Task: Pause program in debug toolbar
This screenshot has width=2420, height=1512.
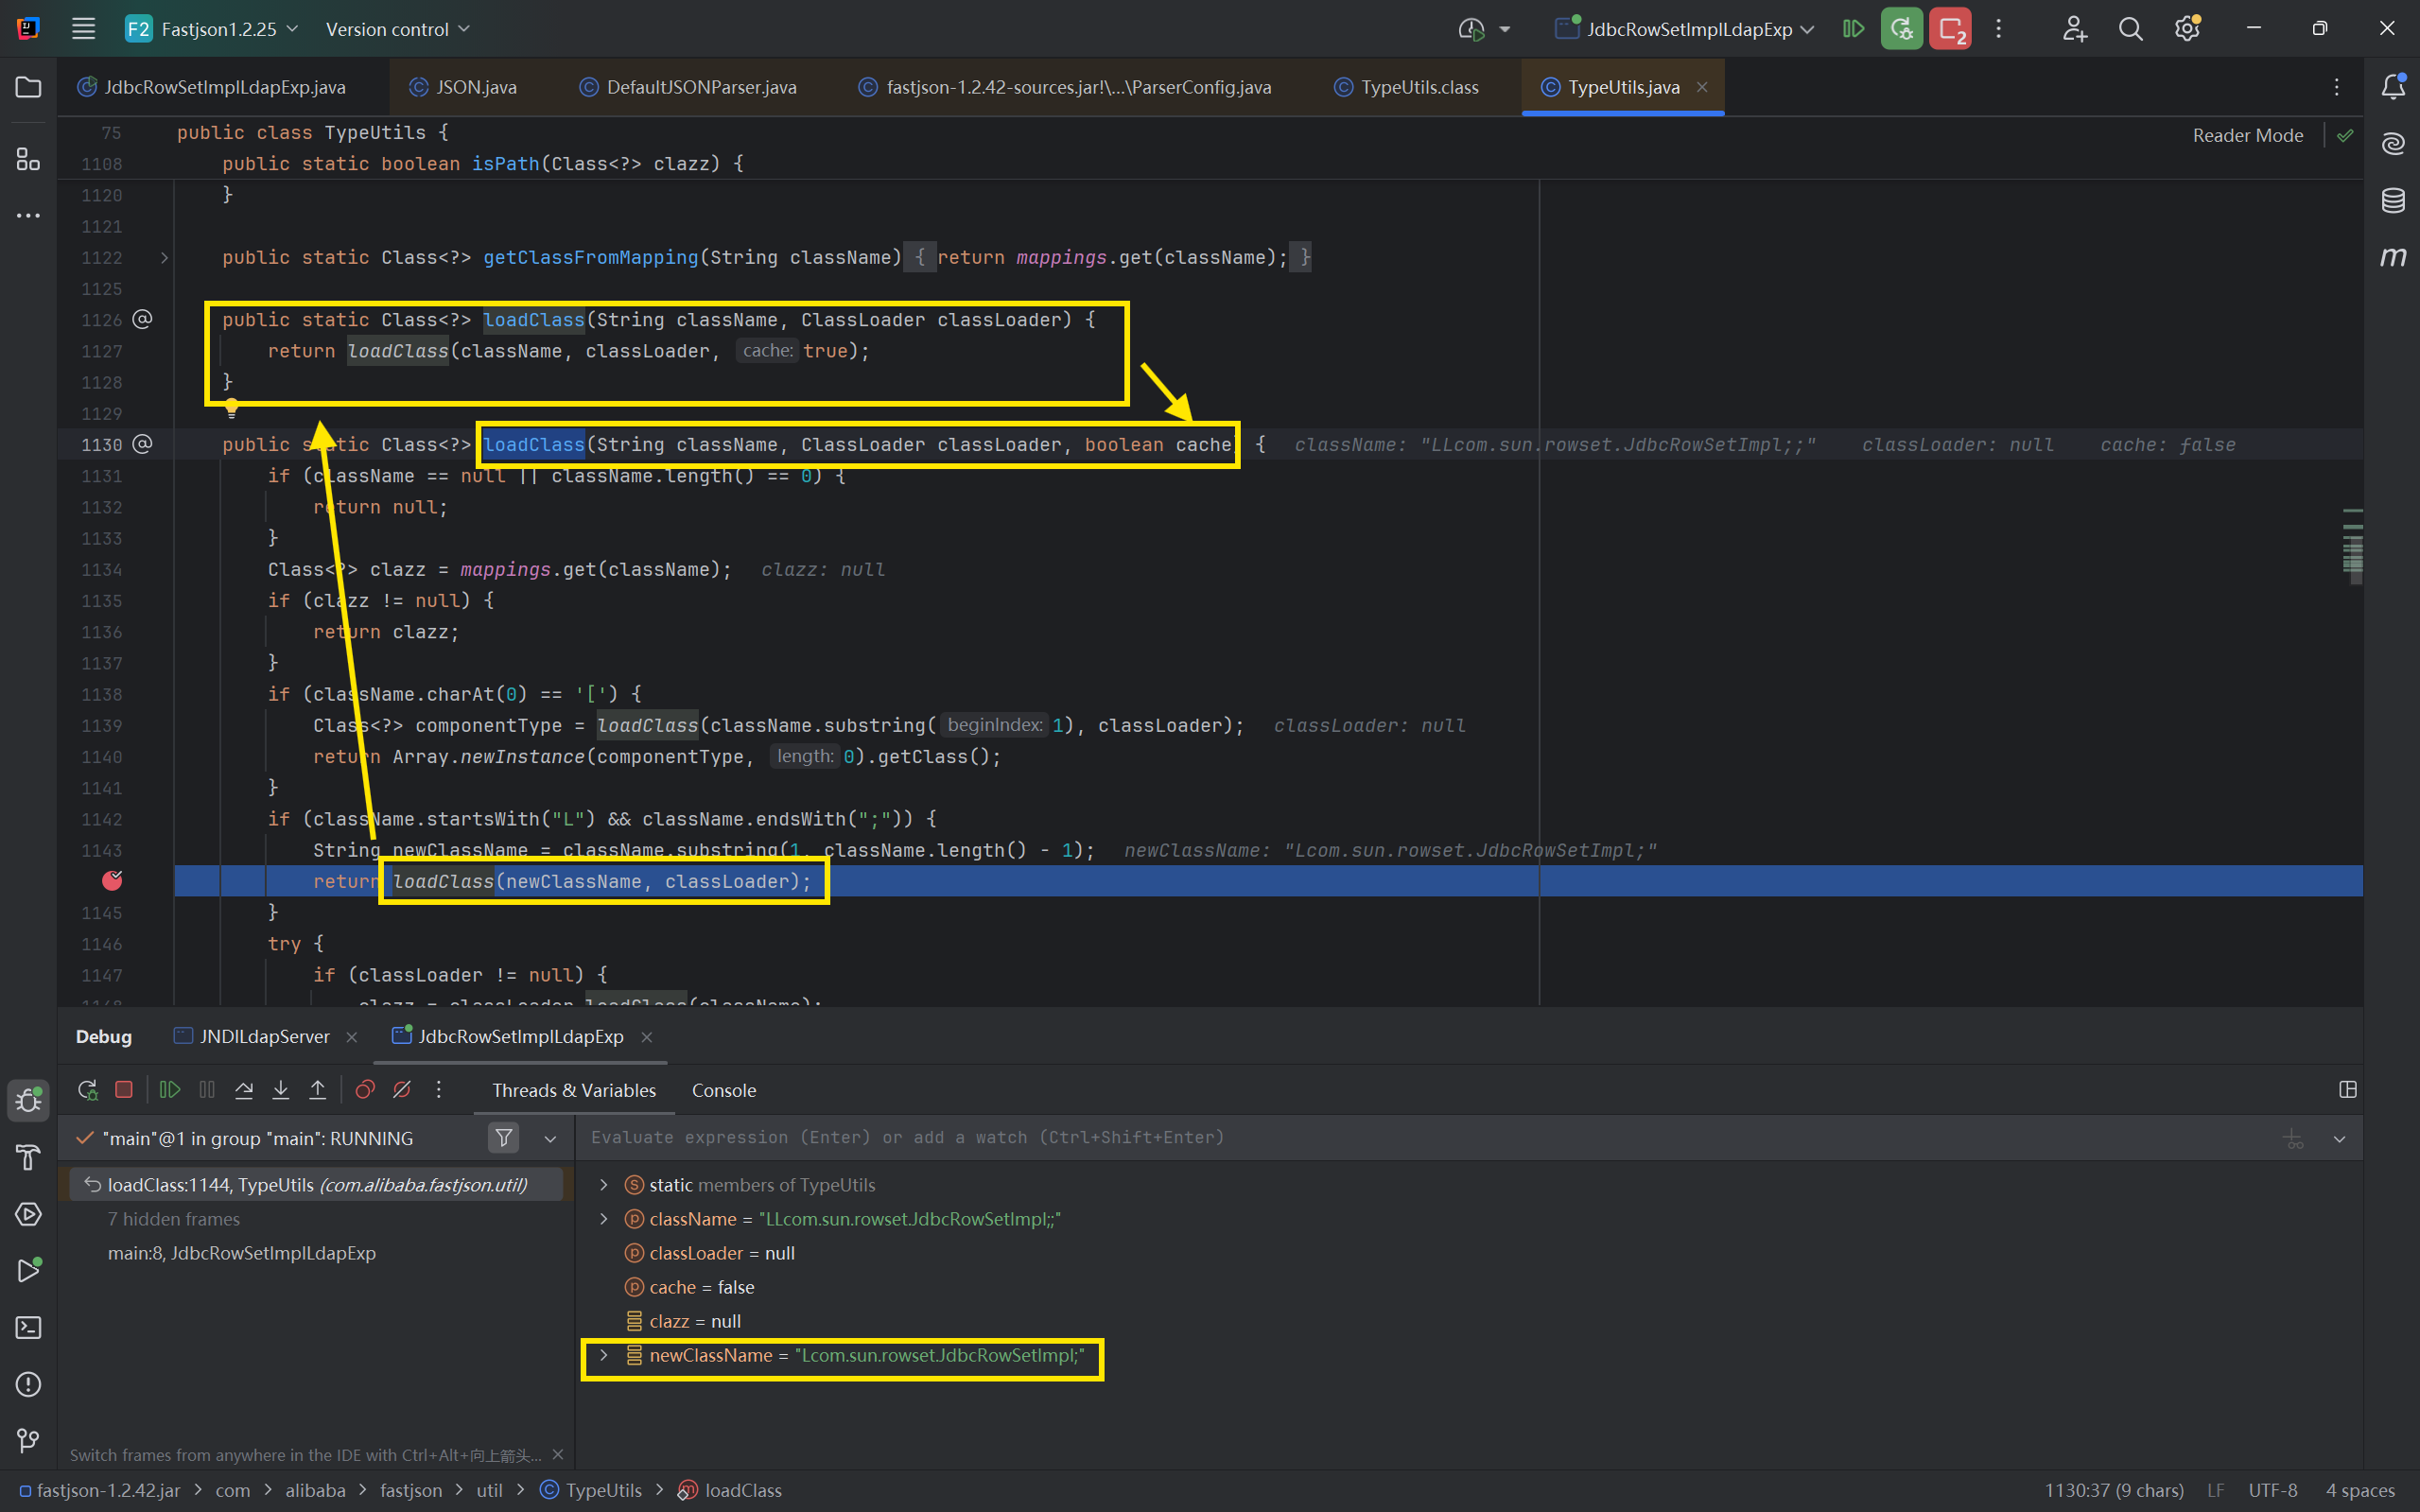Action: tap(207, 1090)
